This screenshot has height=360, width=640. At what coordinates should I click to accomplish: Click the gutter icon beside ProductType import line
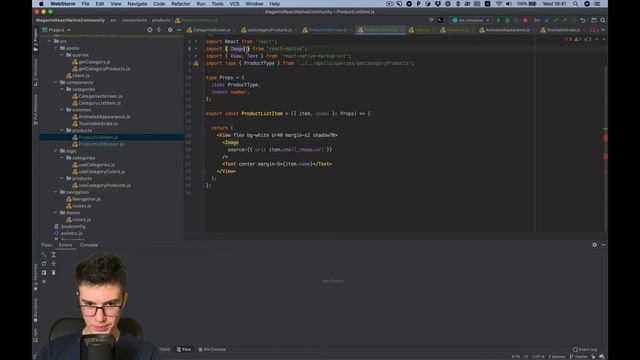point(196,63)
